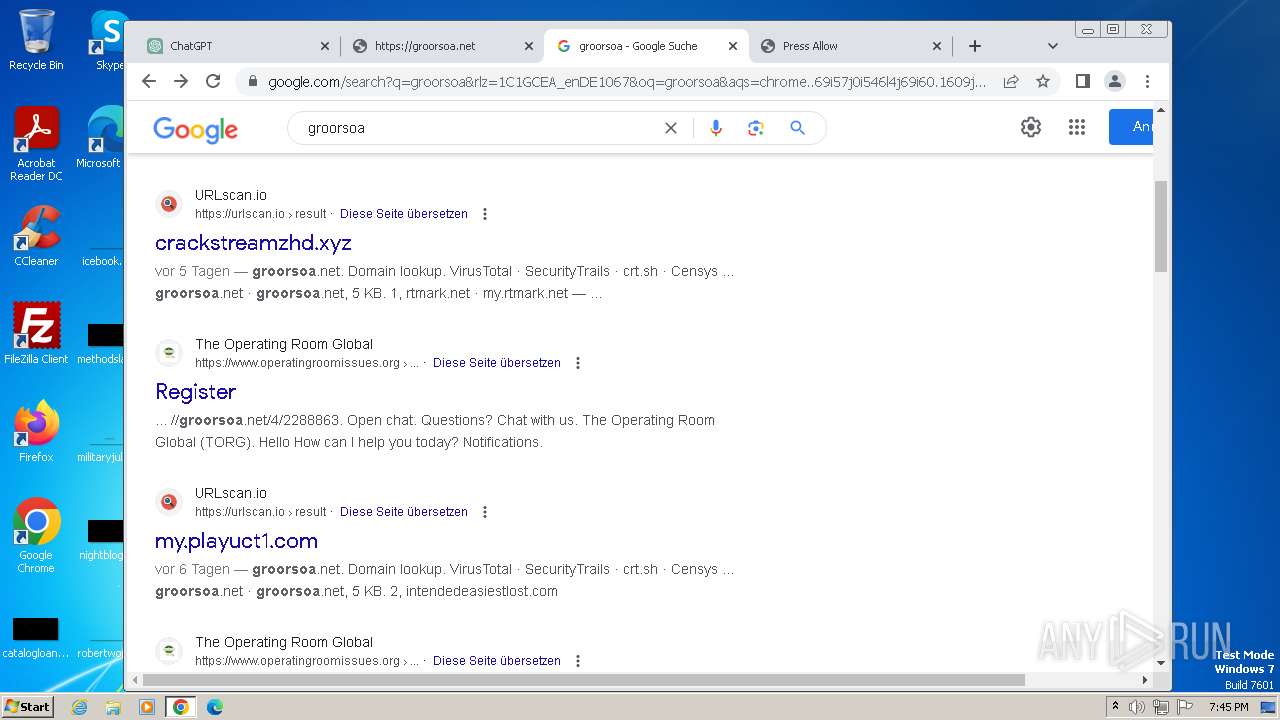1280x720 pixels.
Task: Open a new browser tab
Action: pyautogui.click(x=975, y=46)
